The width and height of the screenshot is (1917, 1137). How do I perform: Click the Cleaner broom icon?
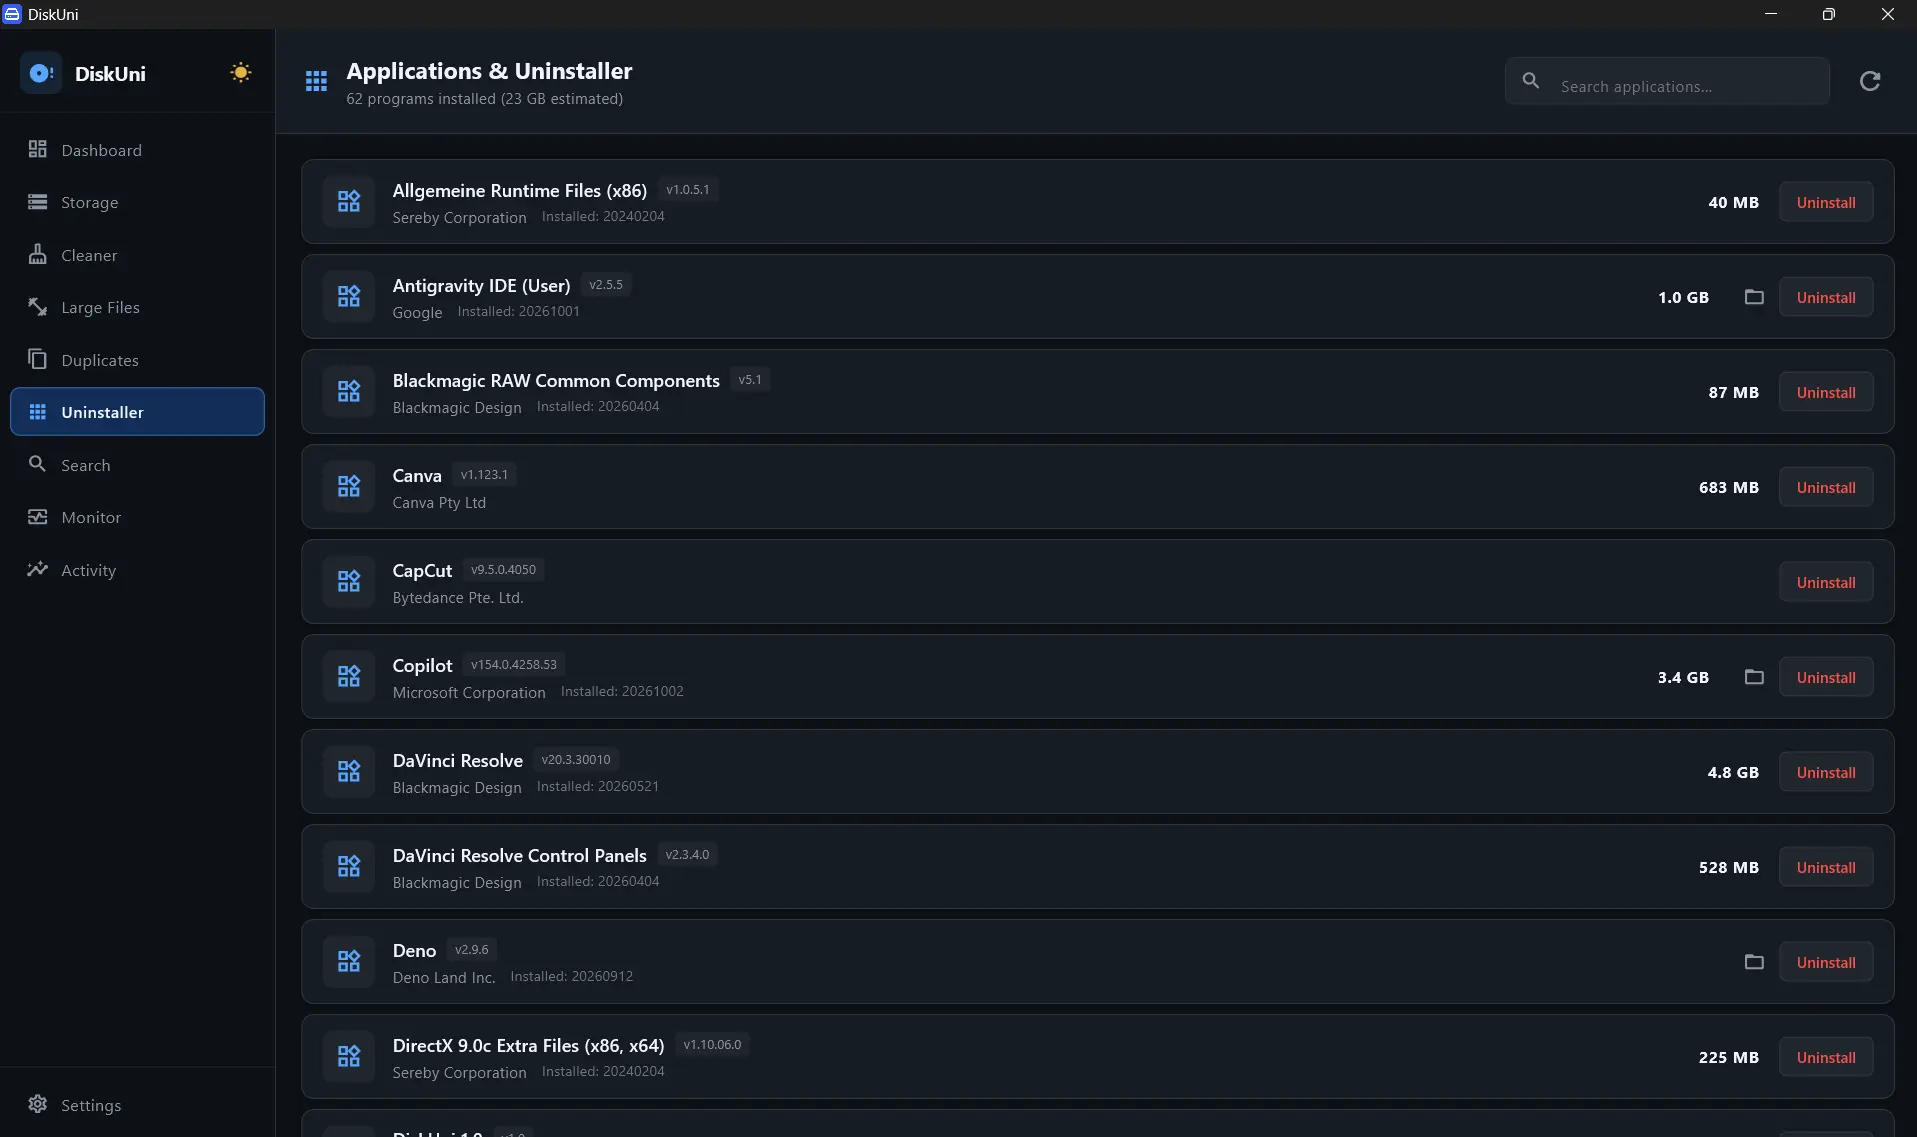point(38,254)
